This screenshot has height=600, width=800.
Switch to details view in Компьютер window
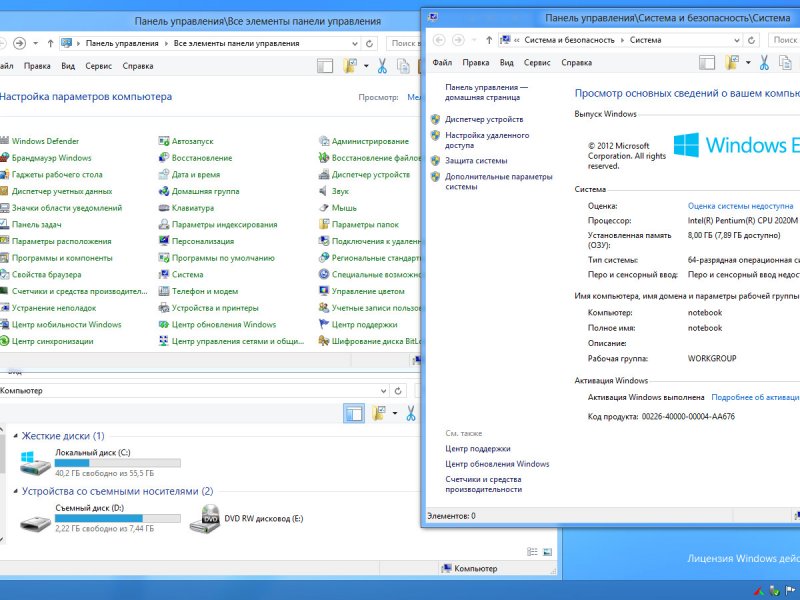(532, 552)
